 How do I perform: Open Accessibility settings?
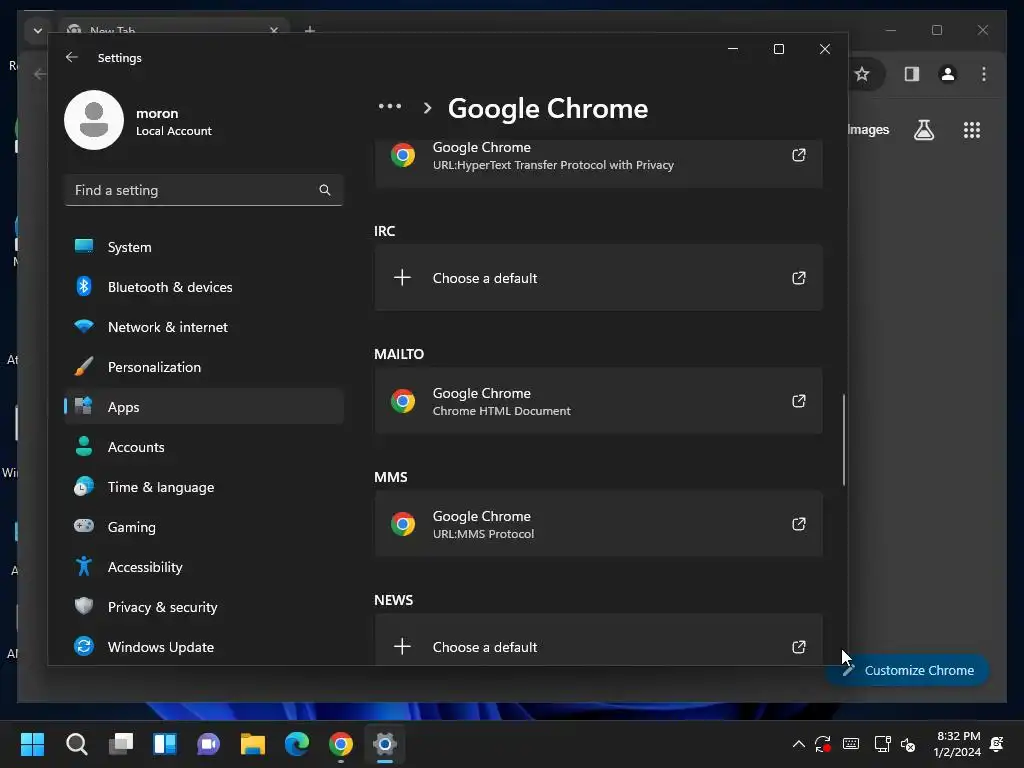[204, 567]
